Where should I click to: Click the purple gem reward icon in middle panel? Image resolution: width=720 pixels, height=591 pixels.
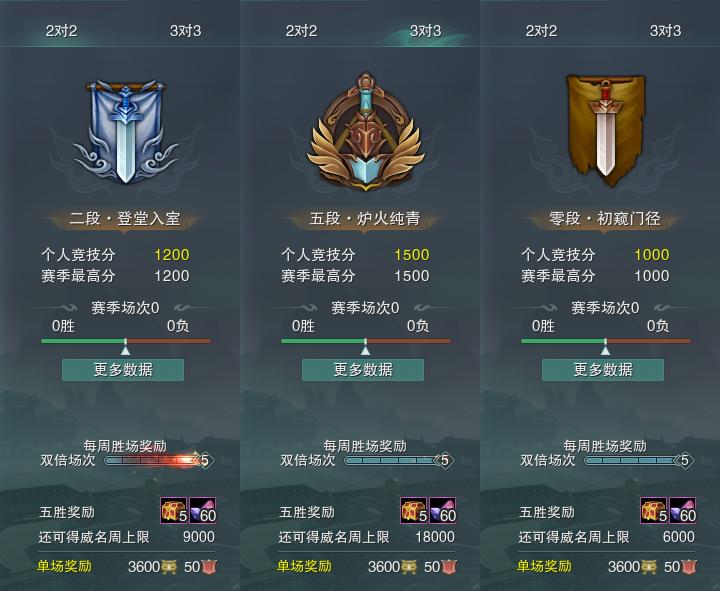(x=443, y=510)
